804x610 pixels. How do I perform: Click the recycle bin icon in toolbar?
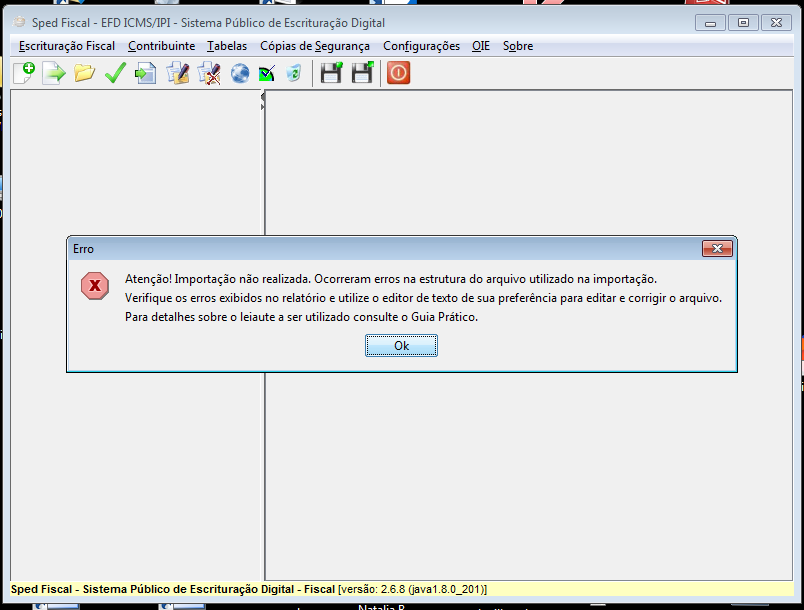pyautogui.click(x=294, y=73)
